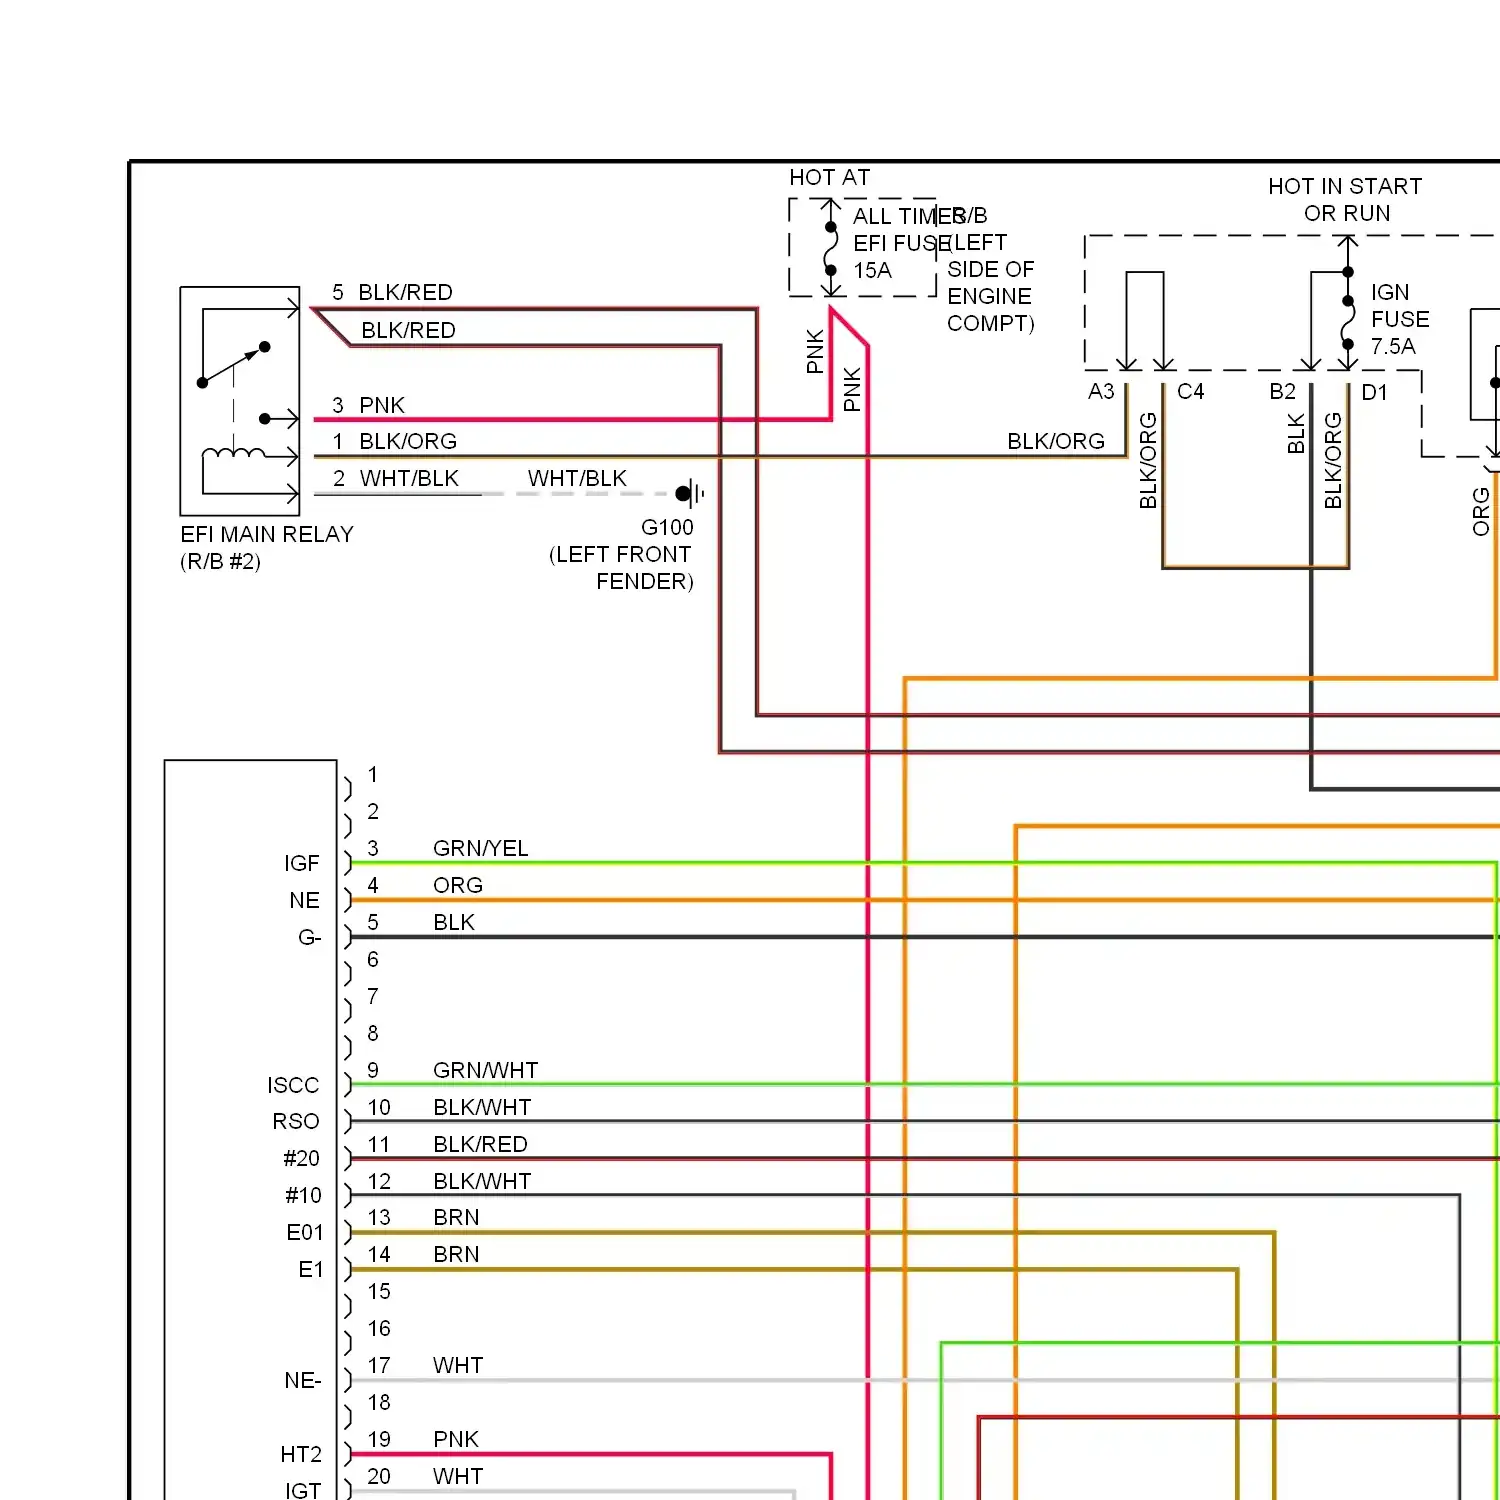This screenshot has width=1500, height=1500.
Task: Click the horizontal BLK/ORG label near A3
Action: [1056, 441]
